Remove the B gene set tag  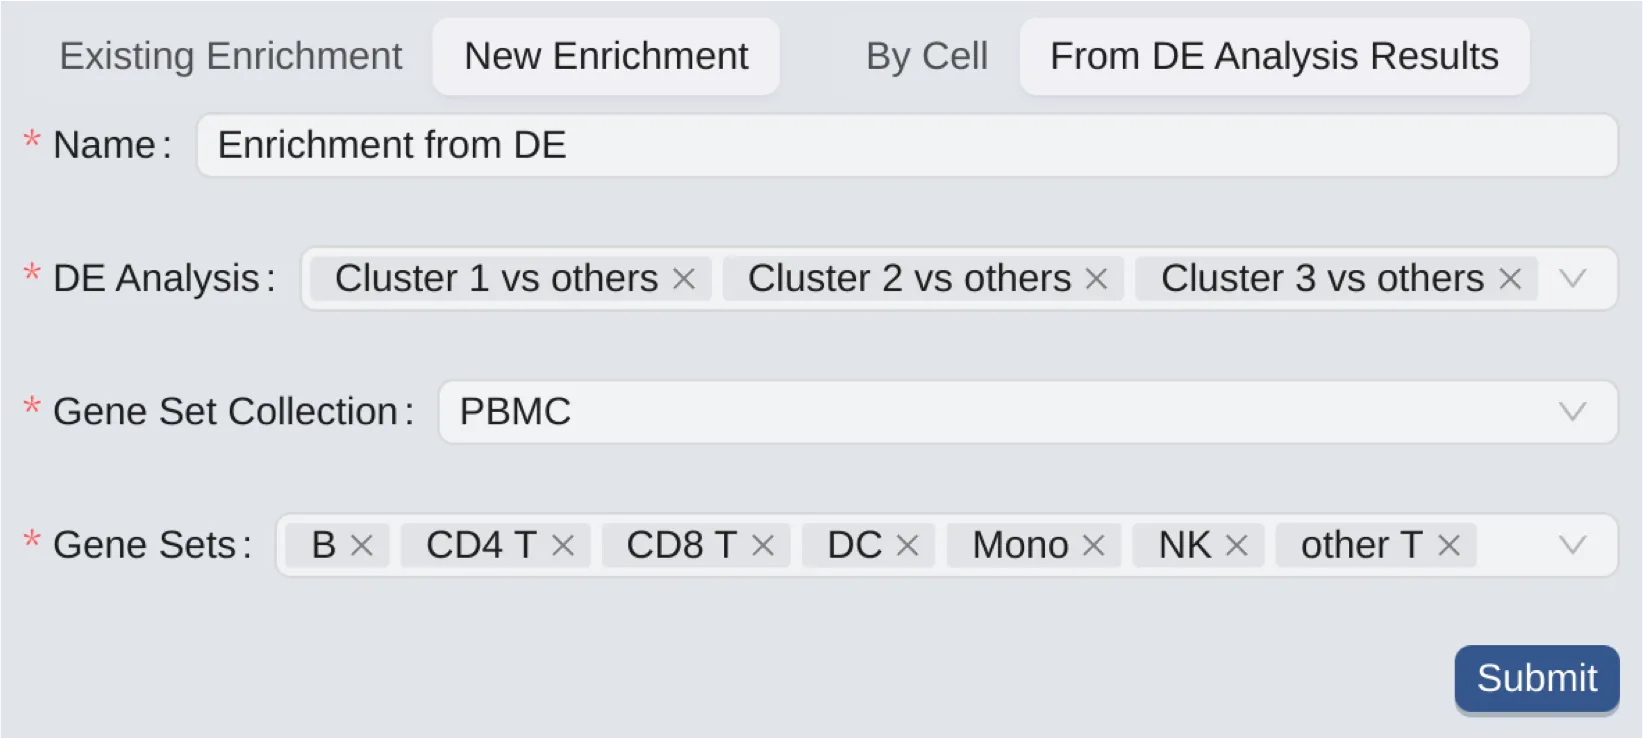click(362, 545)
